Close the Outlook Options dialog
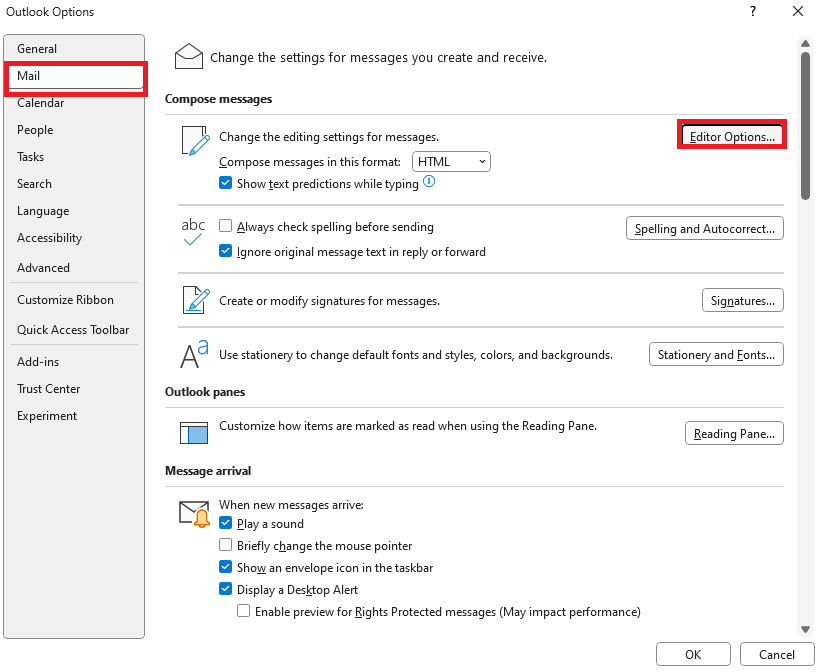This screenshot has height=672, width=816. (x=798, y=11)
